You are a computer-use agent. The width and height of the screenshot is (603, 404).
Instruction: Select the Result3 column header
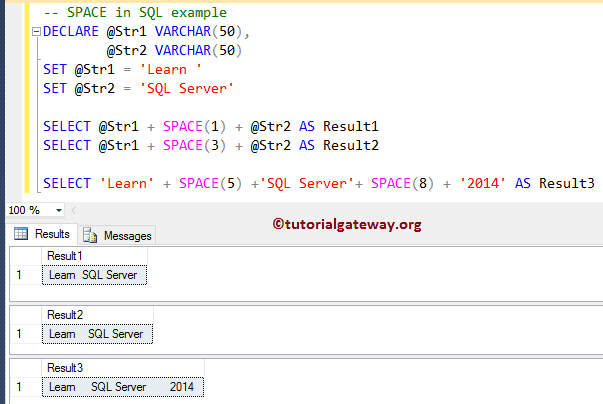click(x=123, y=368)
